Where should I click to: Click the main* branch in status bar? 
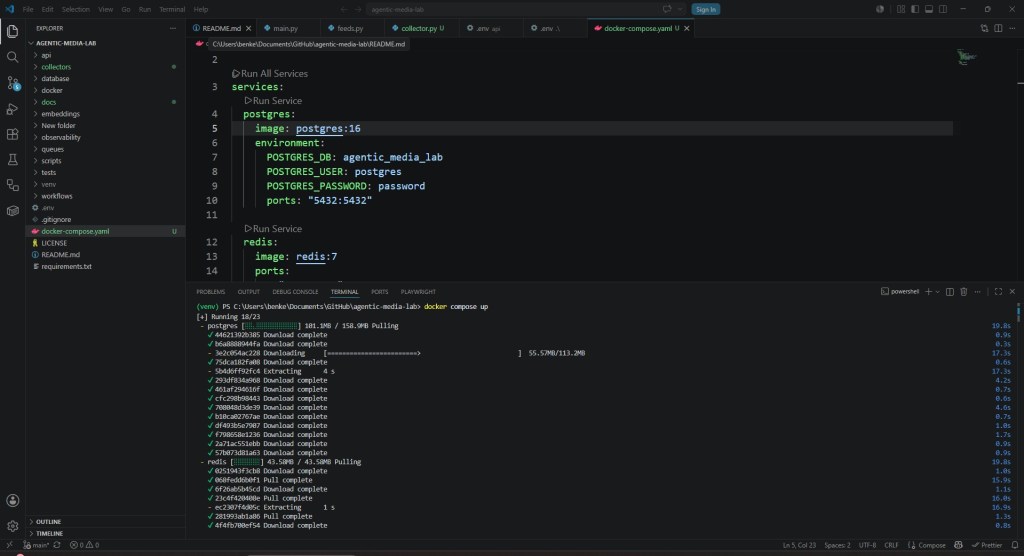tap(36, 545)
